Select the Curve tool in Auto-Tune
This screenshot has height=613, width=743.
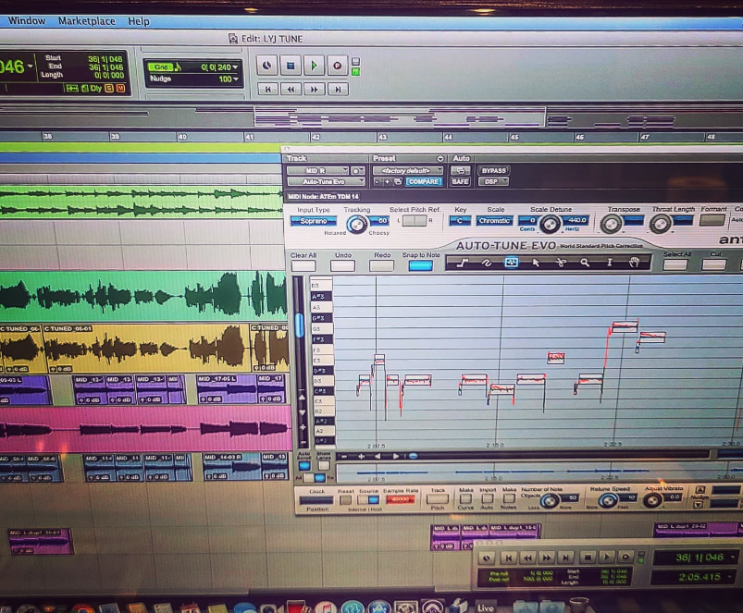pyautogui.click(x=487, y=262)
